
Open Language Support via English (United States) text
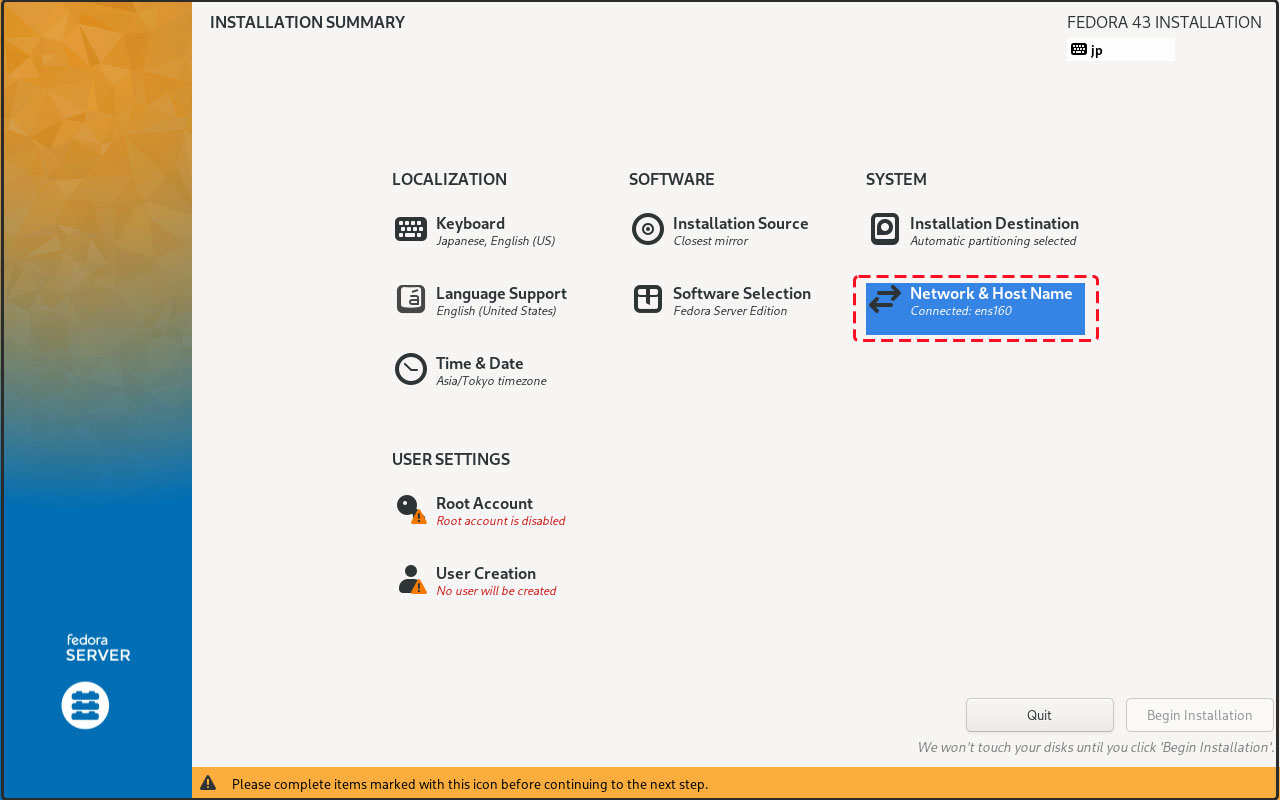(x=496, y=311)
